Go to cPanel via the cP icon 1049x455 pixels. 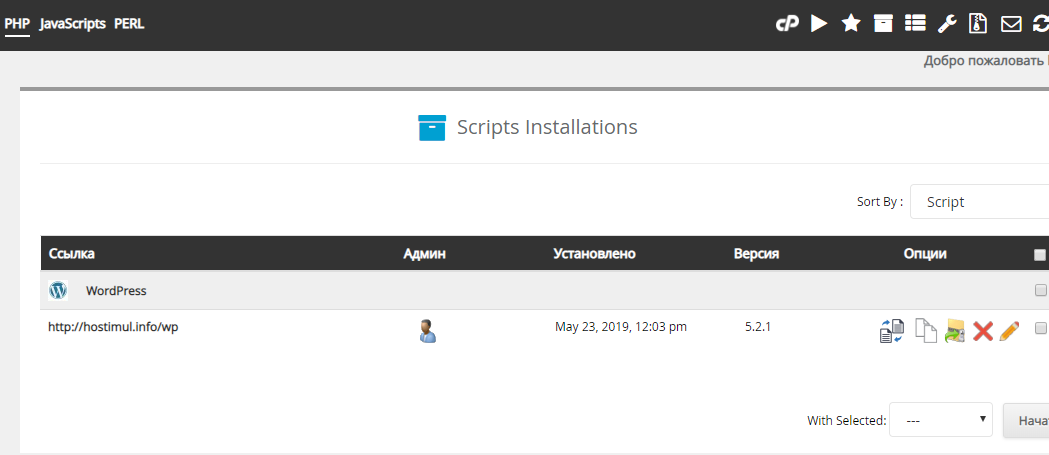(x=787, y=24)
